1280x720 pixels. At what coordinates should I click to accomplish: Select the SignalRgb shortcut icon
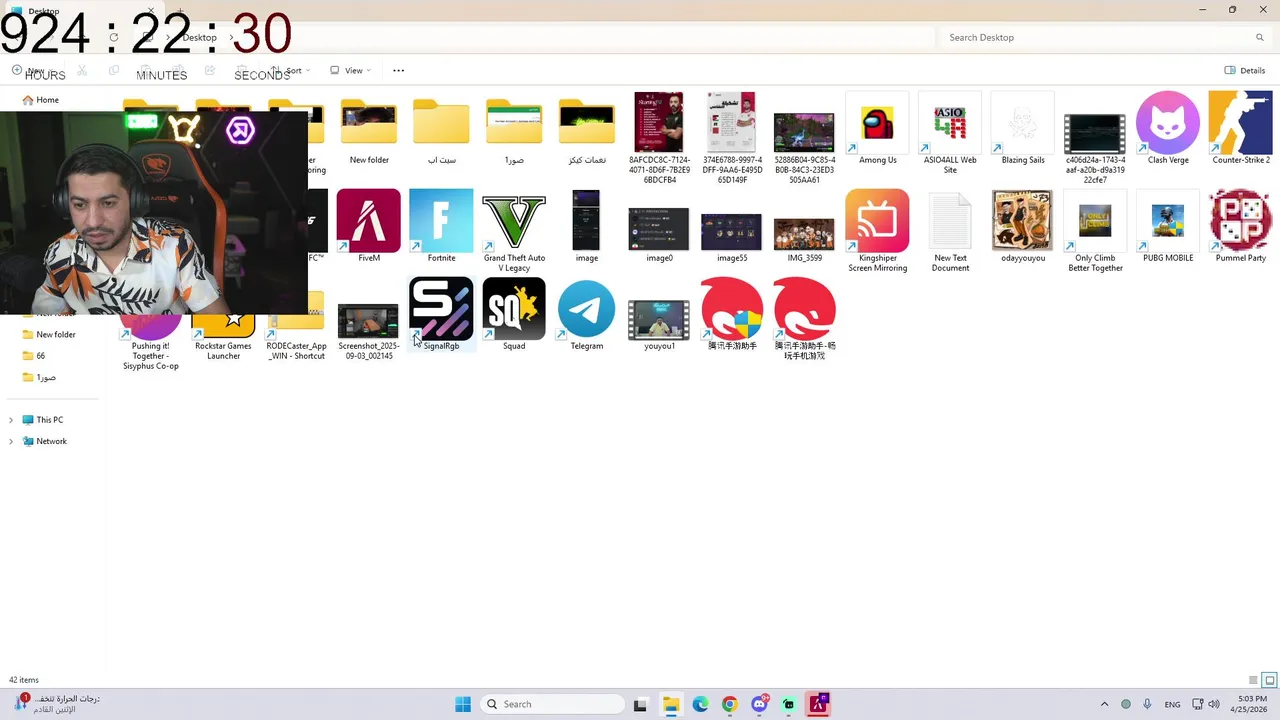pyautogui.click(x=441, y=308)
